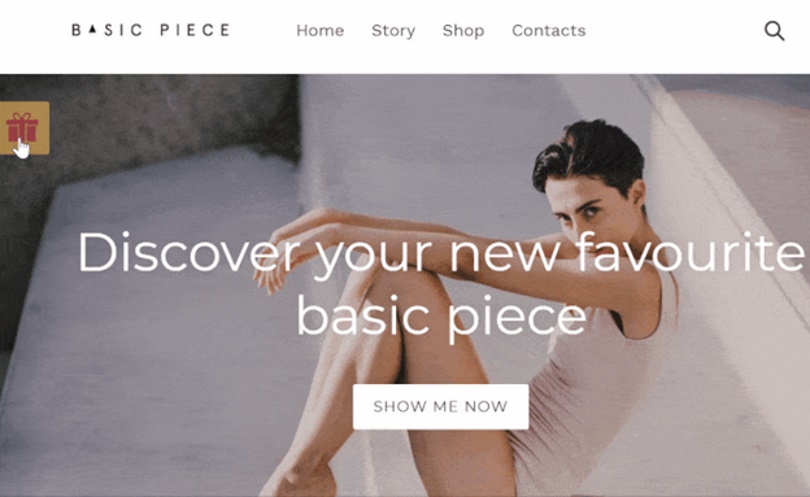Click the word PIECE in the logo

click(x=195, y=30)
